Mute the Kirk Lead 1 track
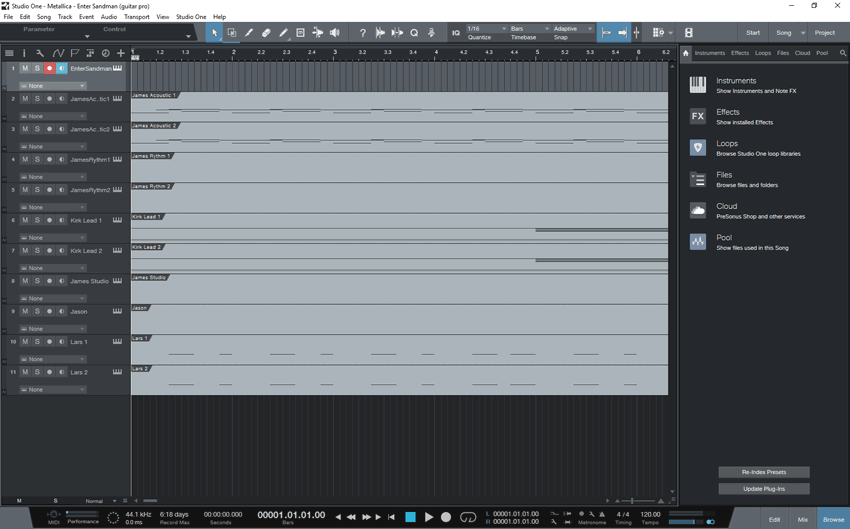The width and height of the screenshot is (850, 529). coord(25,220)
